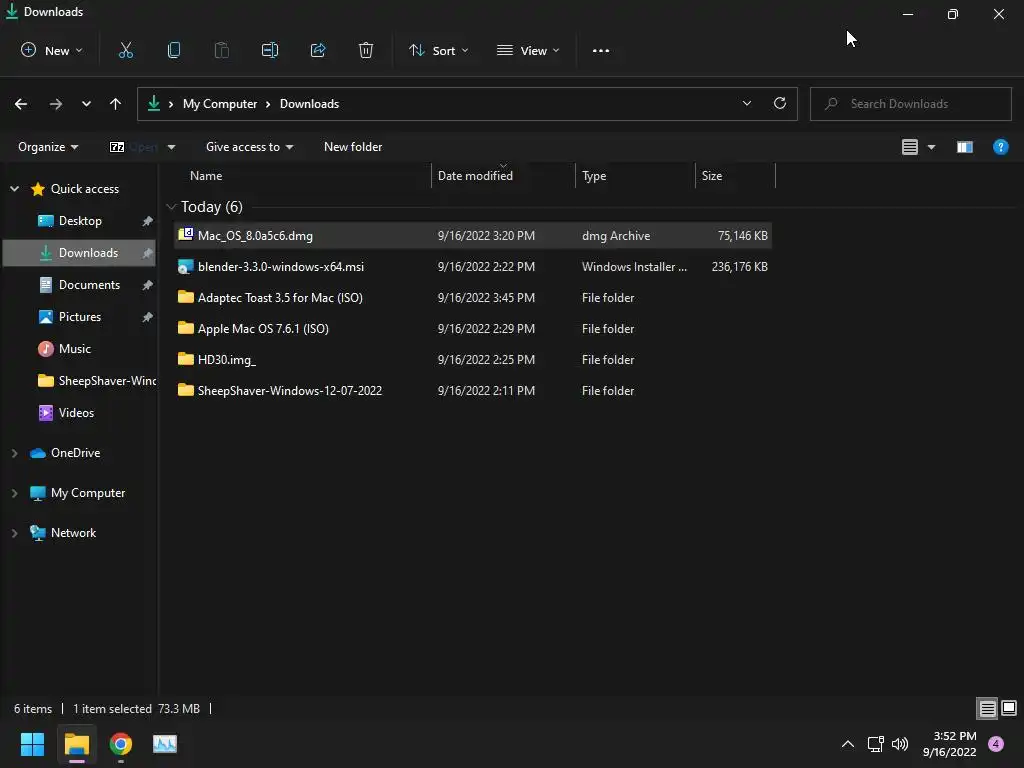This screenshot has height=768, width=1024.
Task: Click the Paste clipboard icon
Action: pyautogui.click(x=221, y=50)
